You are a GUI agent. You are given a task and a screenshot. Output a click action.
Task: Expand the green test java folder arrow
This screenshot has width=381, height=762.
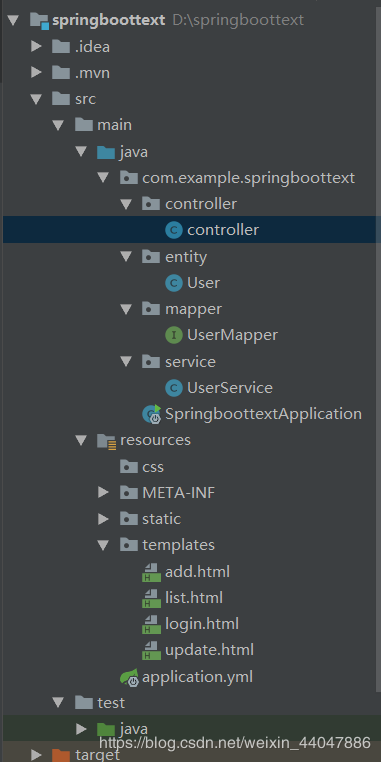pos(81,729)
